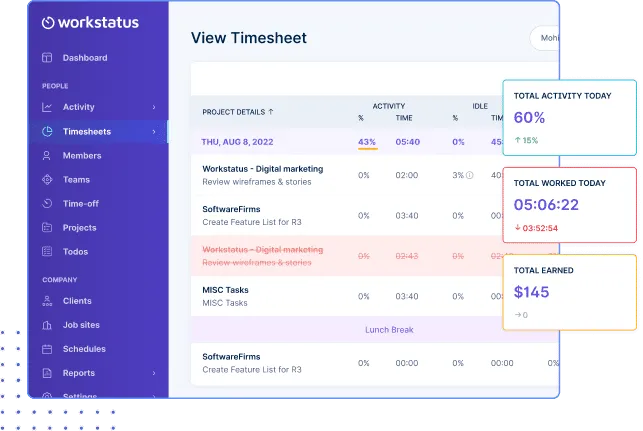The height and width of the screenshot is (431, 643).
Task: Click the 60% total activity value
Action: [529, 118]
